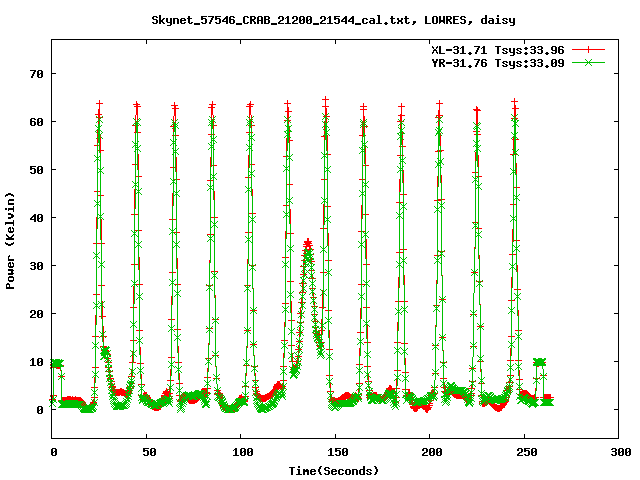The width and height of the screenshot is (640, 480).
Task: Select the legend entry YR-31.76 Tsys:33.09
Action: [x=498, y=63]
